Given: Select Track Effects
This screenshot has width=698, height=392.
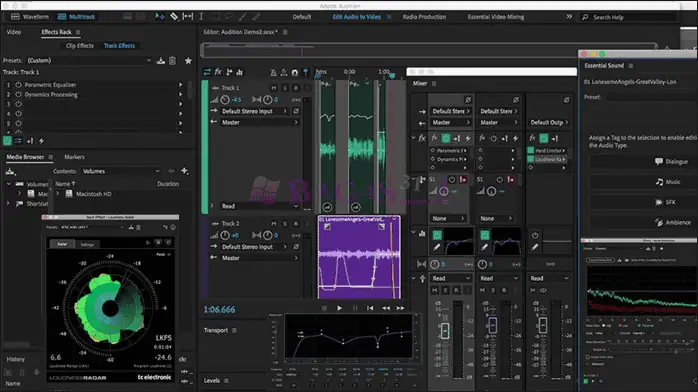Looking at the screenshot, I should click(119, 46).
